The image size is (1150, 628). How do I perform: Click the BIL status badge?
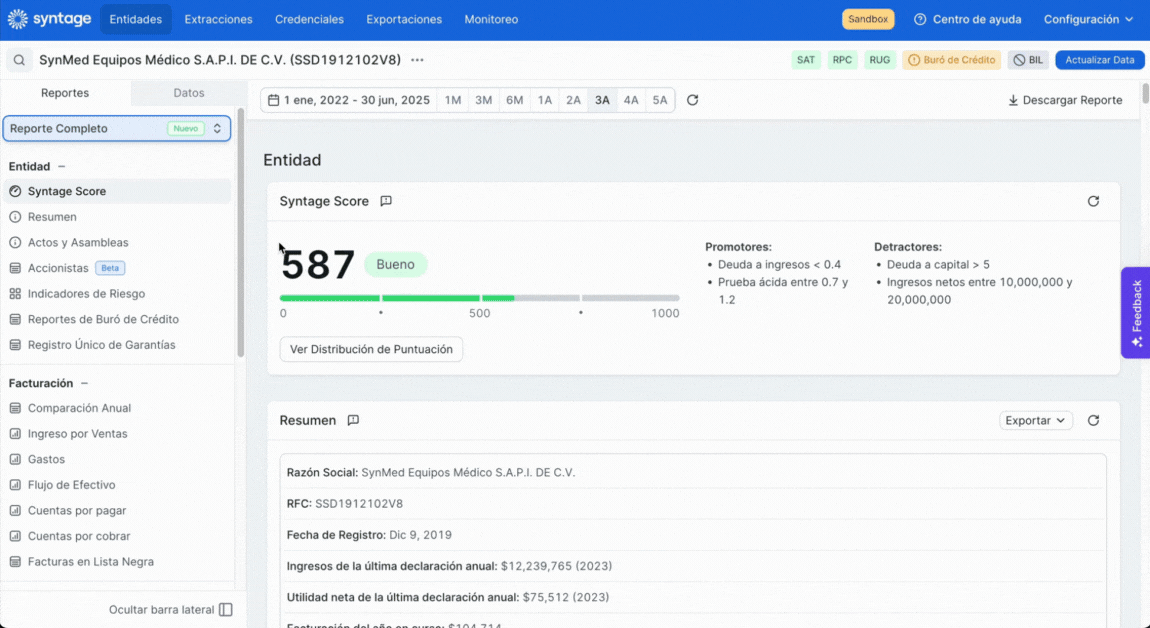(x=1028, y=60)
